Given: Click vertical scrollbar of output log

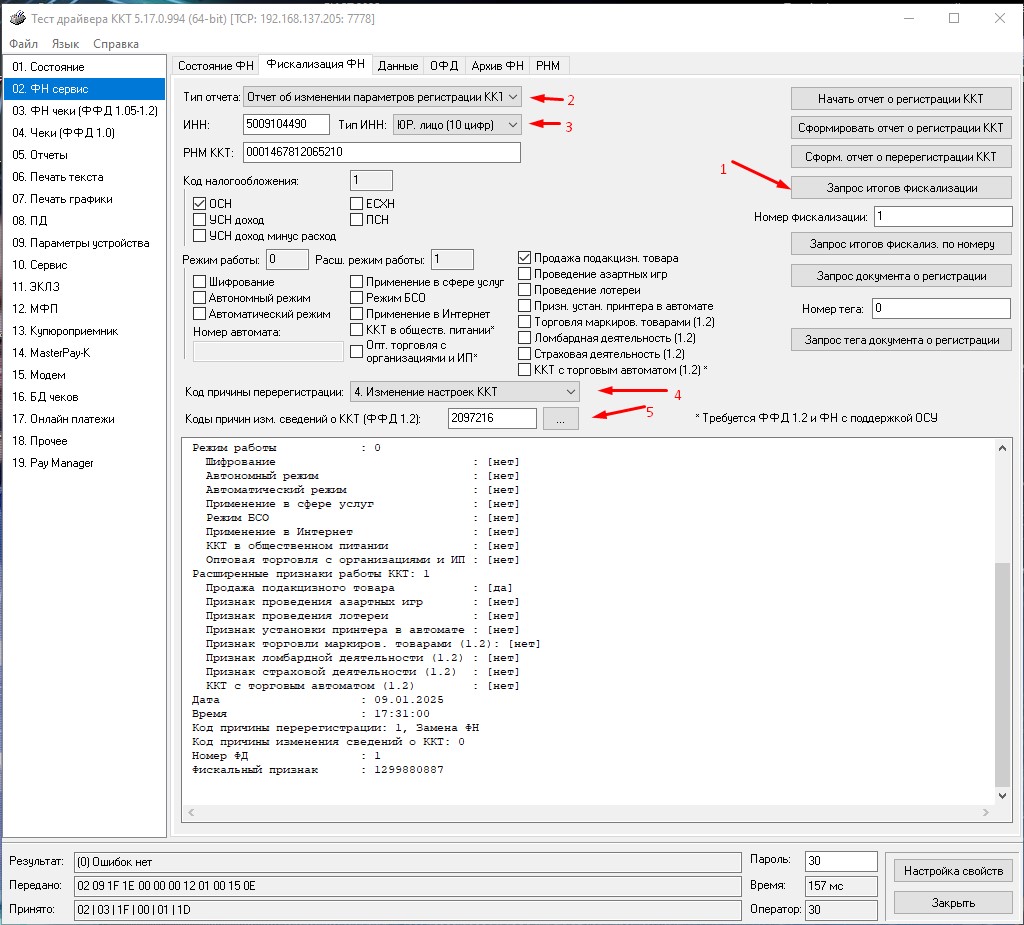Looking at the screenshot, I should pyautogui.click(x=1002, y=674).
